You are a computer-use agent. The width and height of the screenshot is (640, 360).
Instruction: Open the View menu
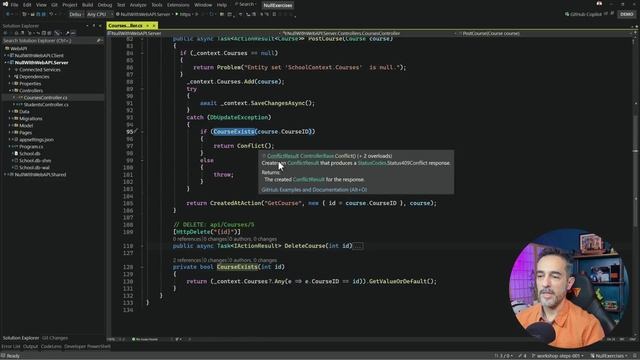click(x=41, y=5)
